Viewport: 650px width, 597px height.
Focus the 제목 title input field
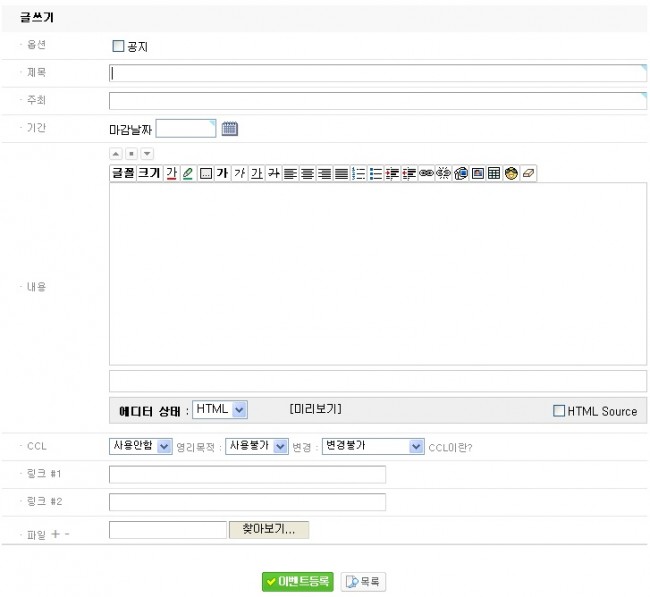click(378, 73)
